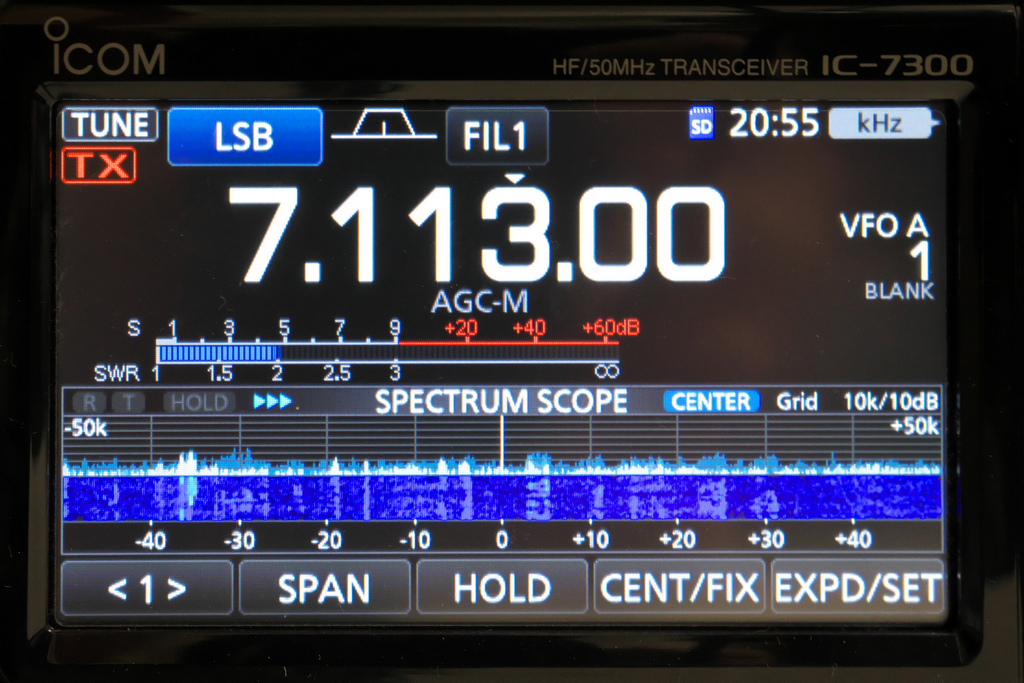Open the LSB mode selector
Image resolution: width=1024 pixels, height=683 pixels.
(245, 136)
